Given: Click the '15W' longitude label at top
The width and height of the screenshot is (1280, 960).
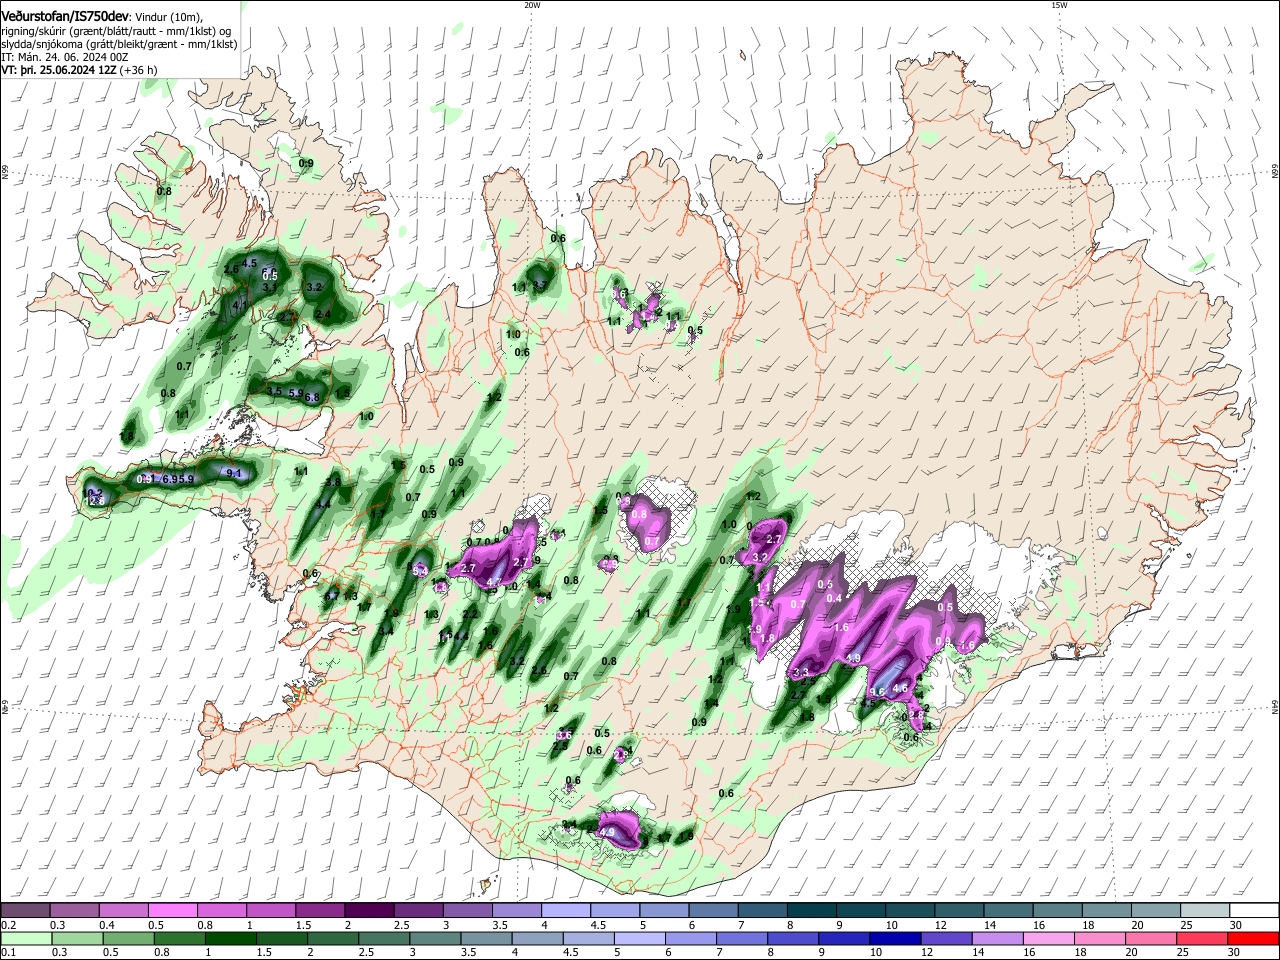Looking at the screenshot, I should pos(1059,4).
